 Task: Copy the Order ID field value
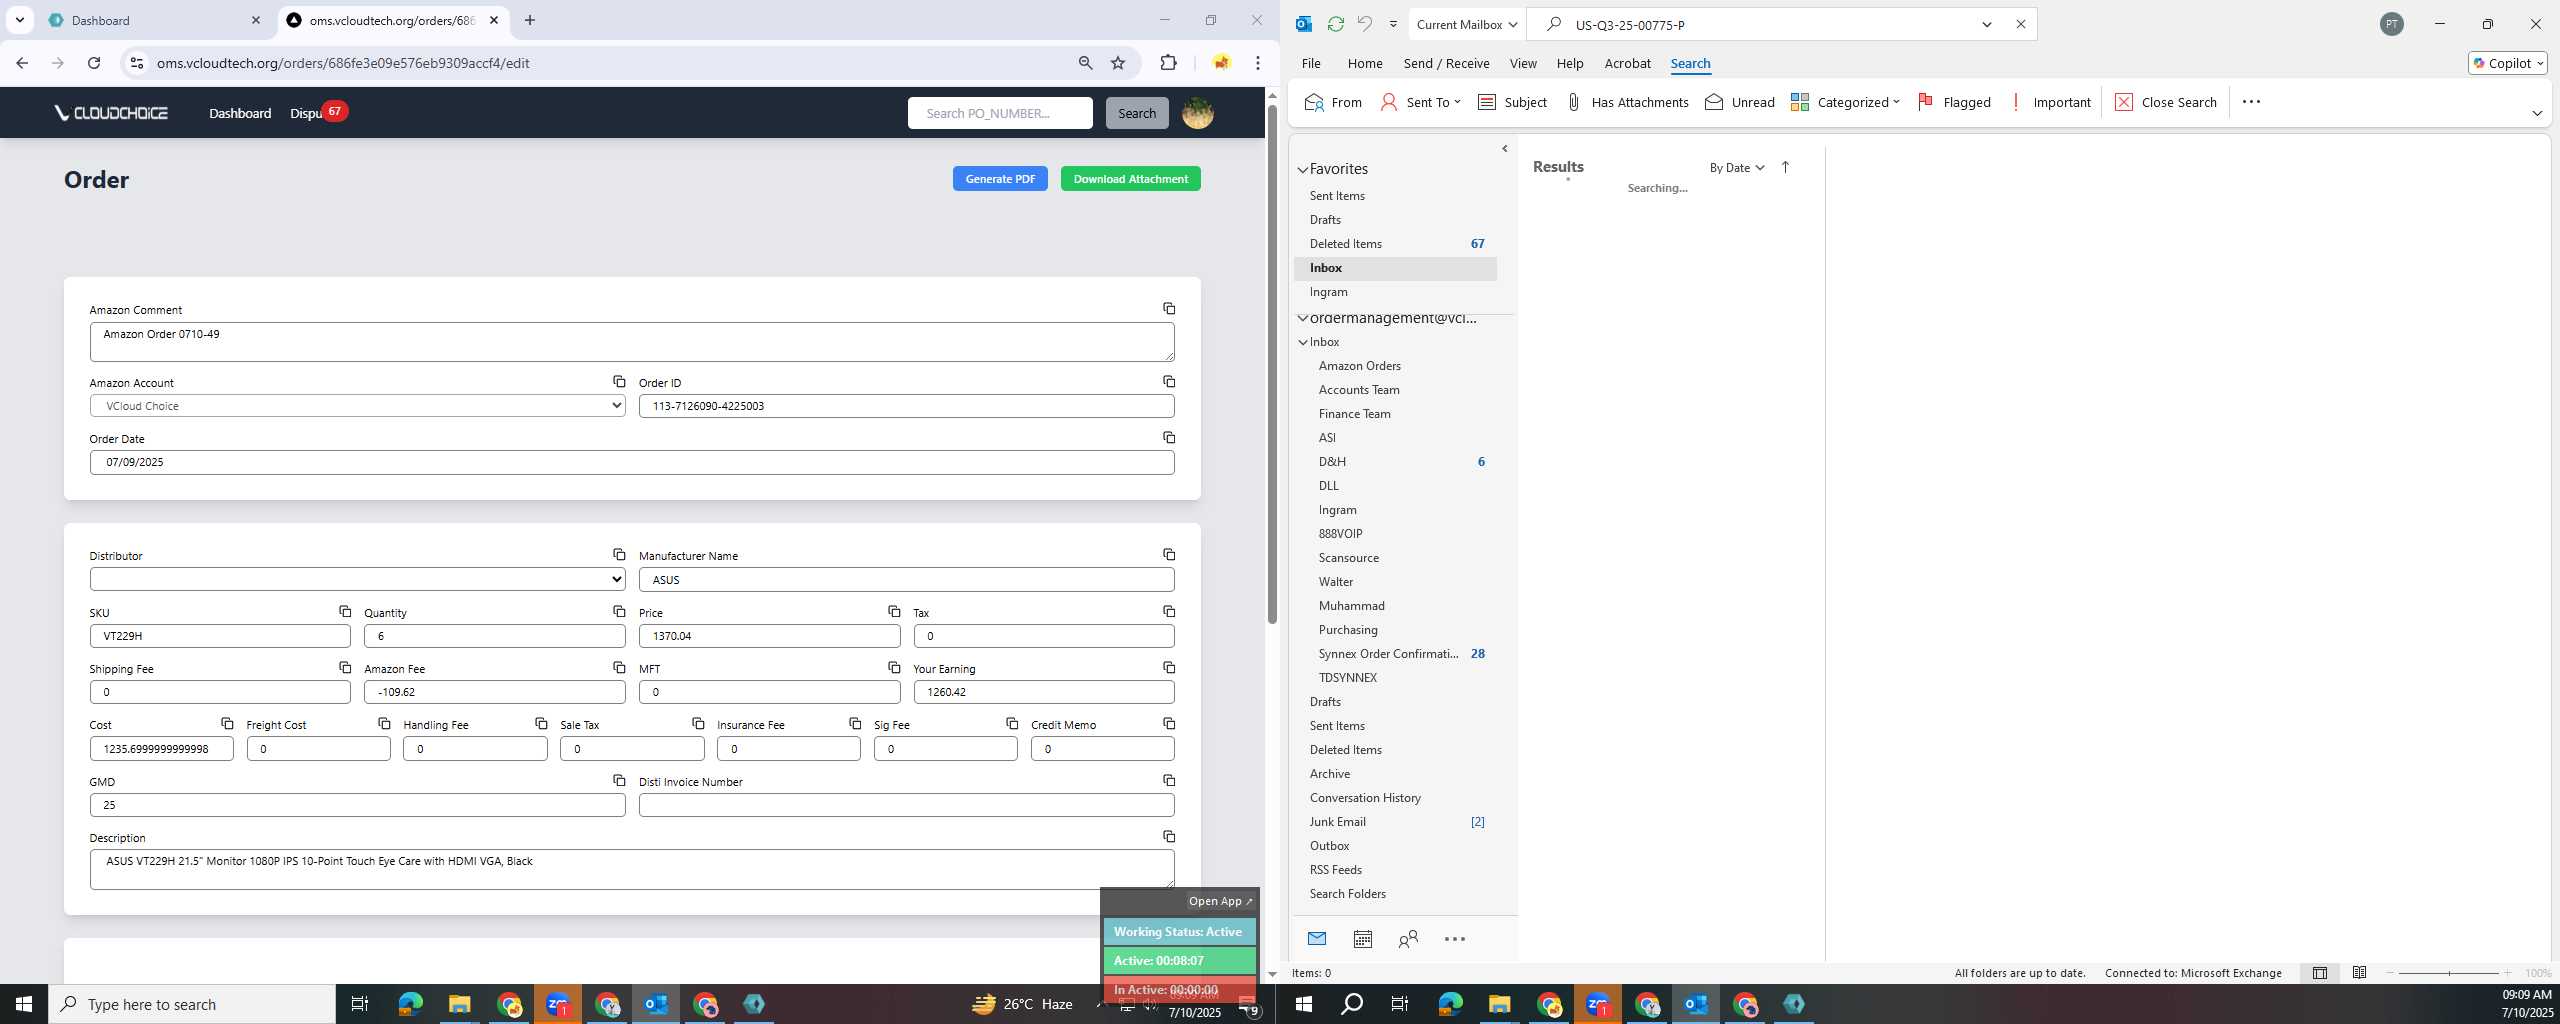(x=1168, y=382)
